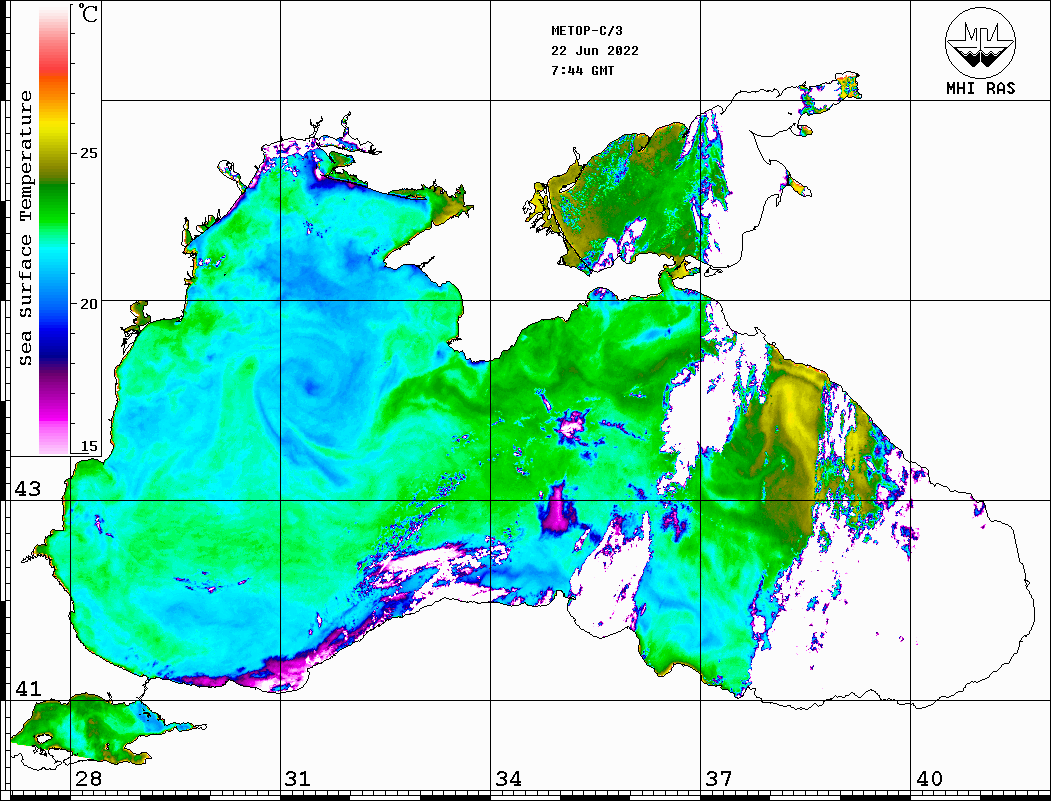Click longitude label "34"
This screenshot has width=1051, height=801.
(x=508, y=778)
